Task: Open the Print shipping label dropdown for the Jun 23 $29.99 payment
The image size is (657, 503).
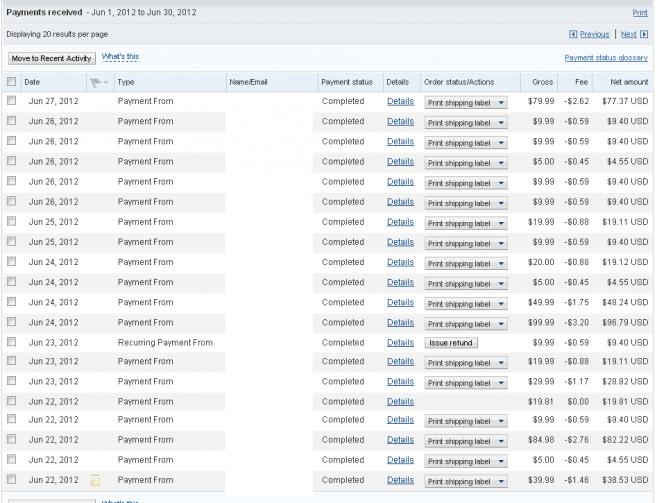Action: (466, 383)
